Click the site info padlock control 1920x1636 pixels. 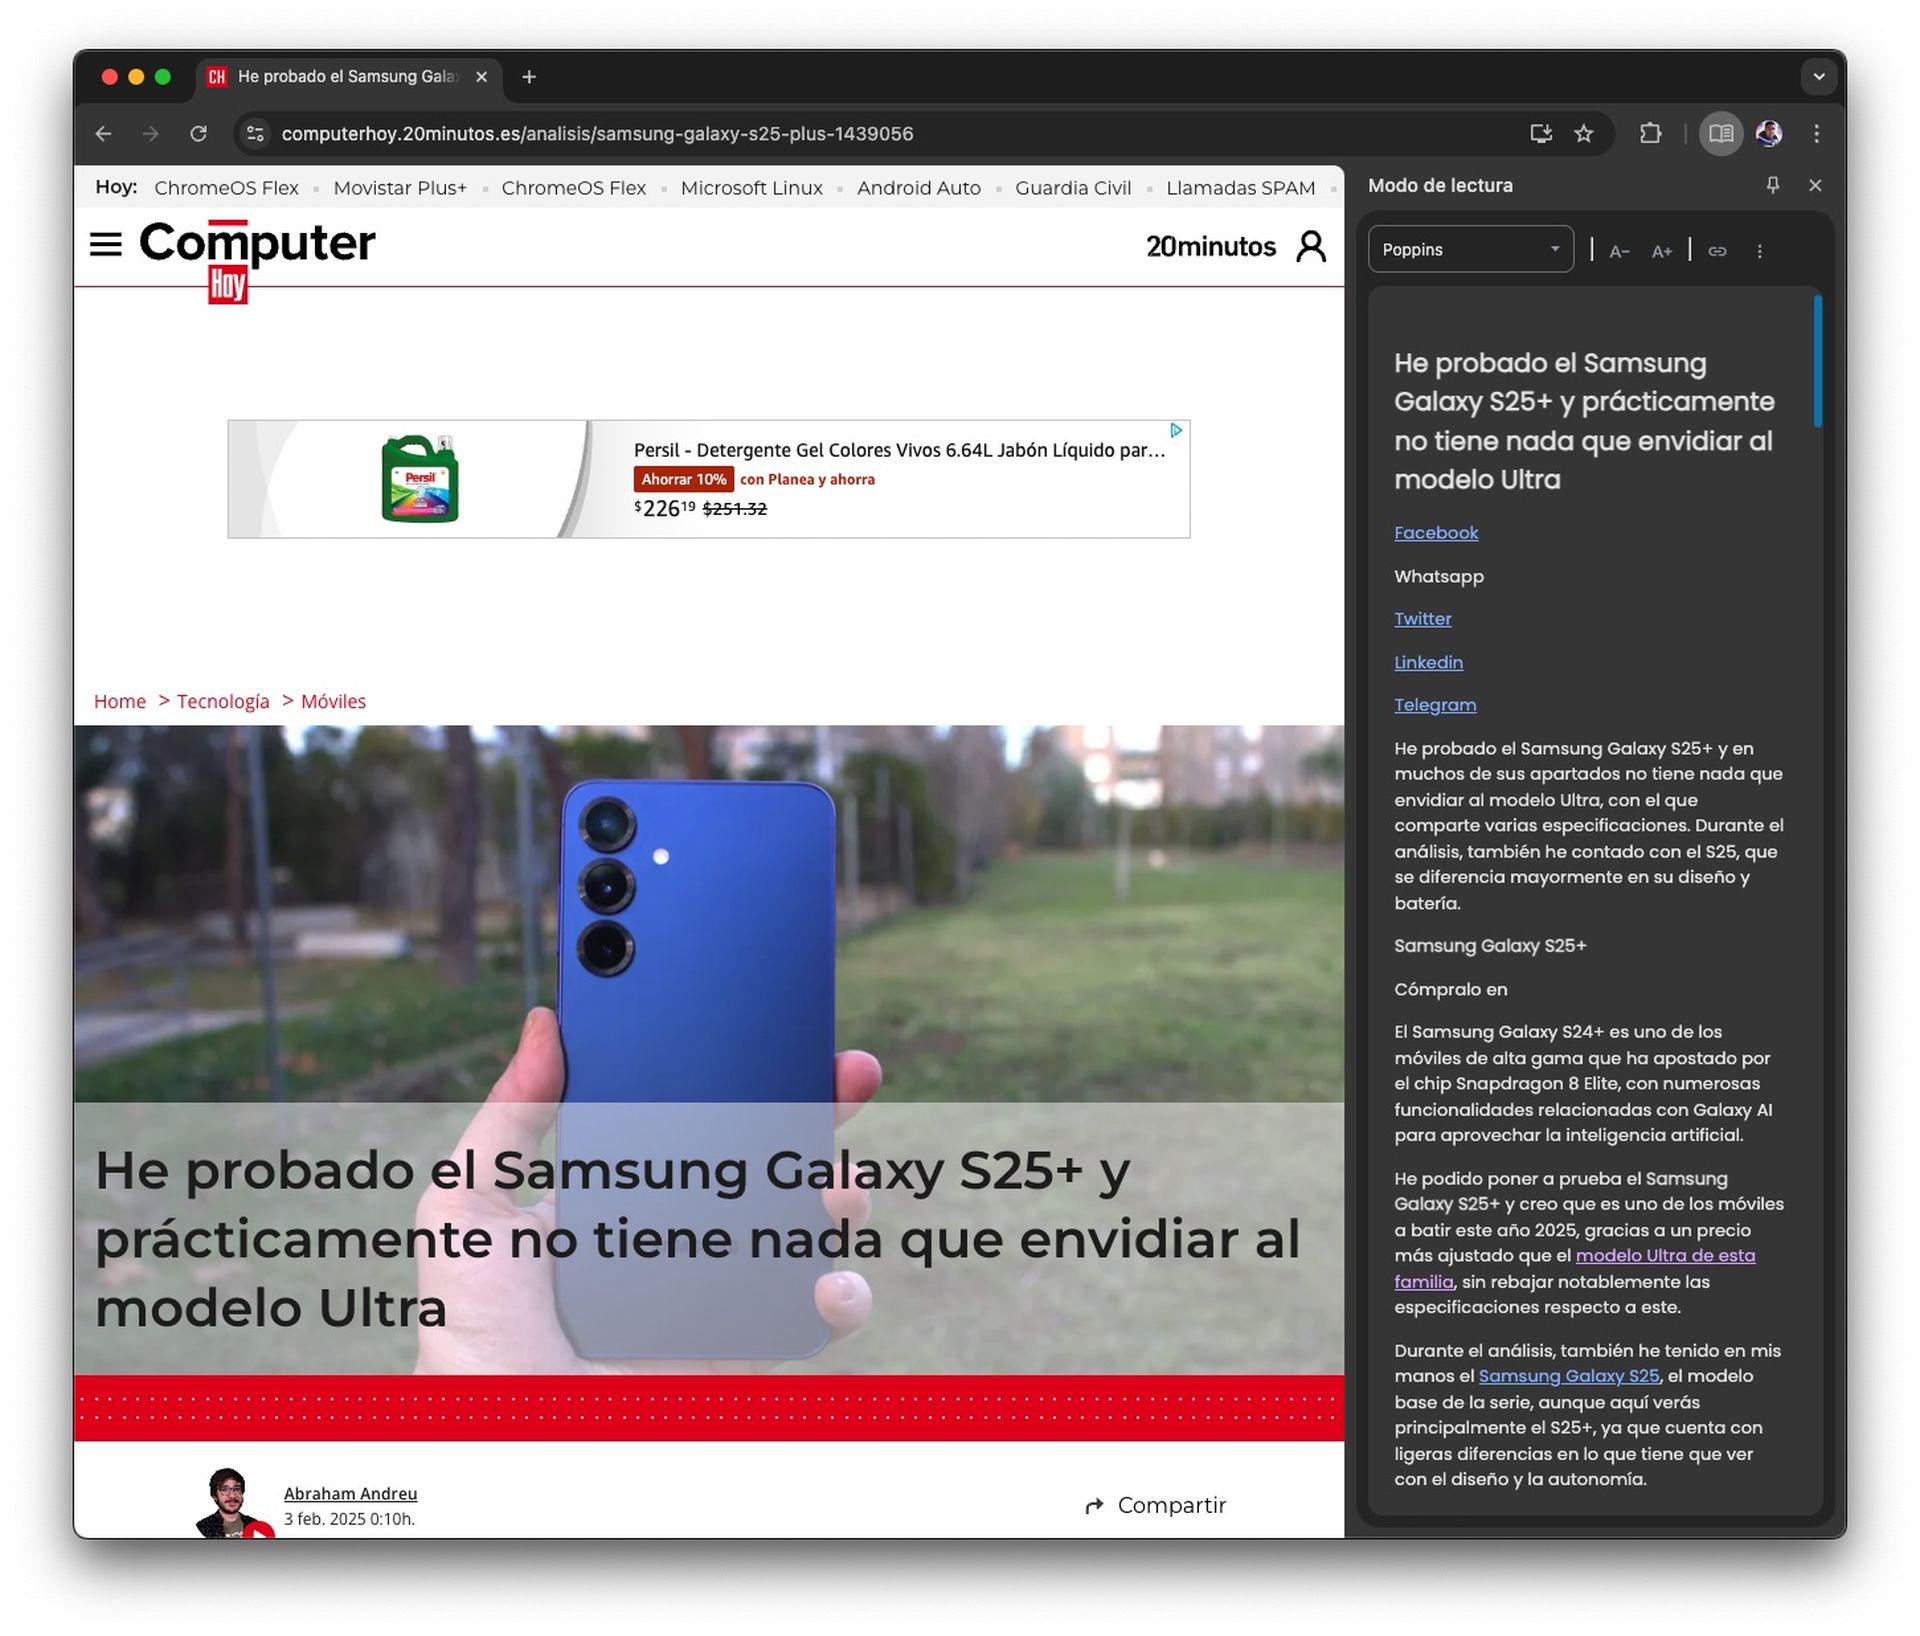pos(254,133)
